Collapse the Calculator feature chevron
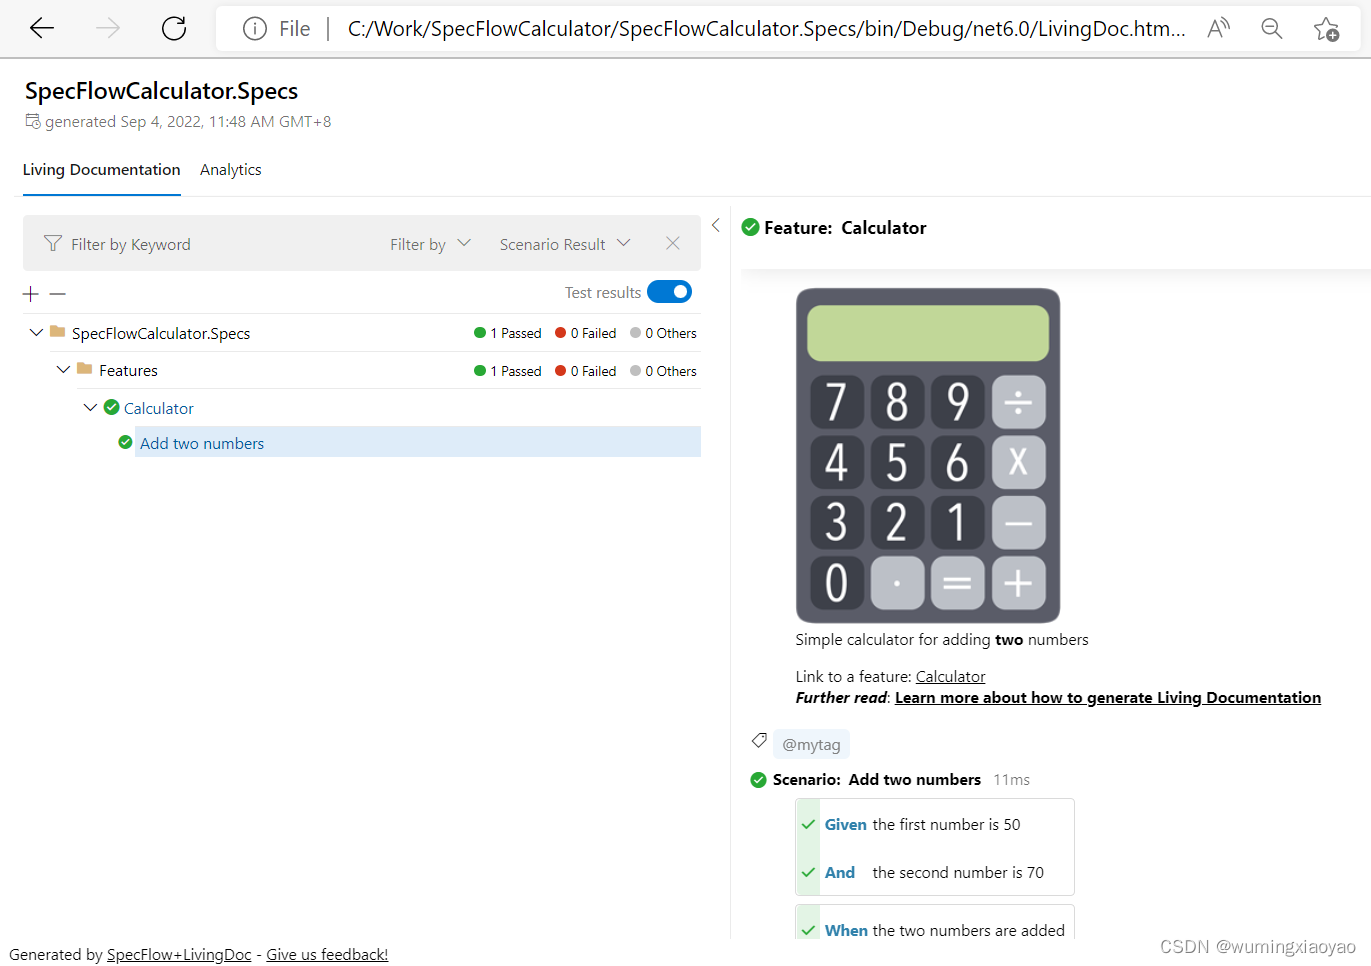The width and height of the screenshot is (1371, 966). pyautogui.click(x=90, y=407)
